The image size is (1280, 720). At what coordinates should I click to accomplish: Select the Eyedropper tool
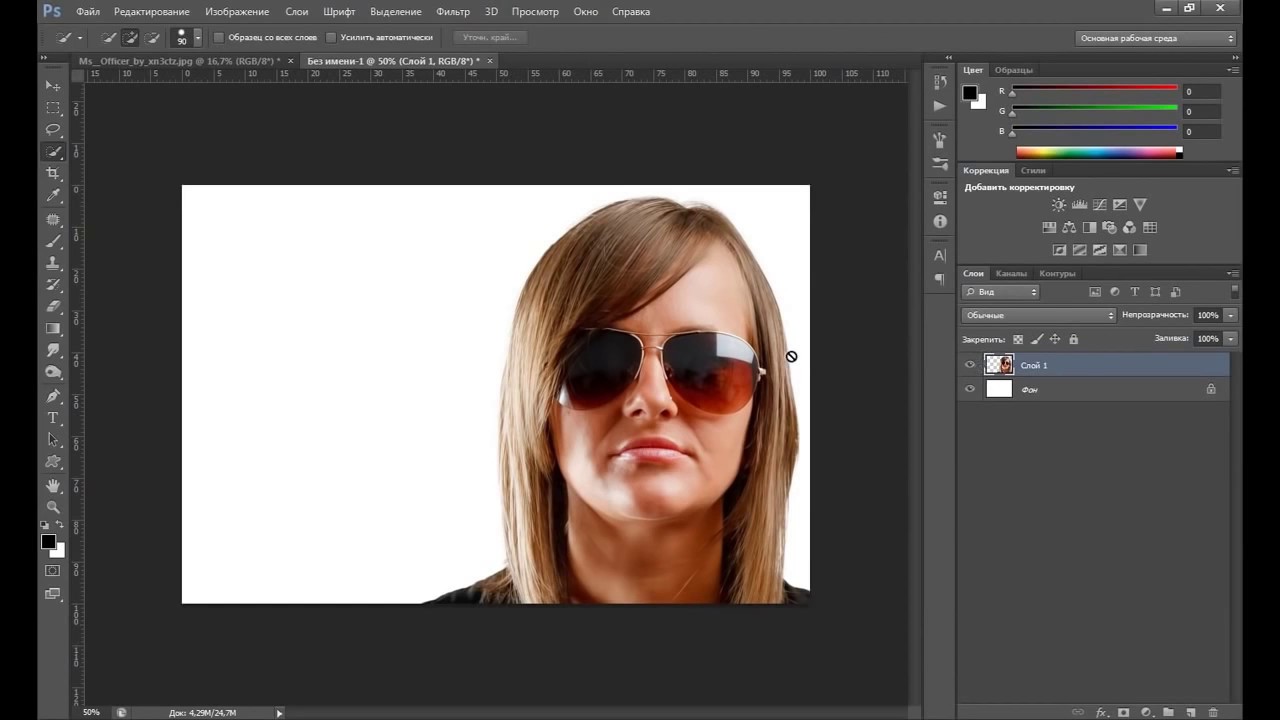[x=53, y=196]
